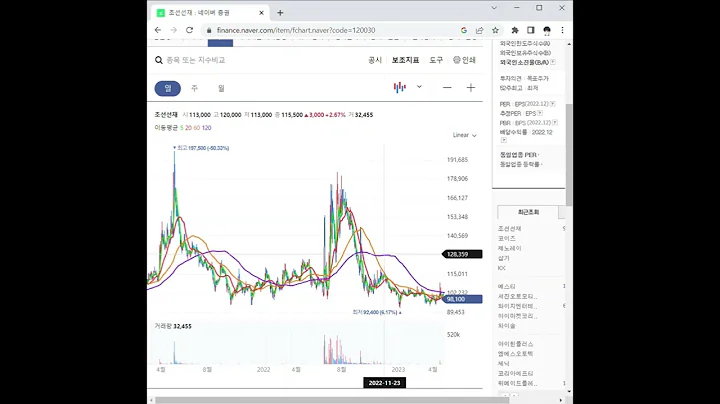Click the browser back arrow

click(x=158, y=30)
